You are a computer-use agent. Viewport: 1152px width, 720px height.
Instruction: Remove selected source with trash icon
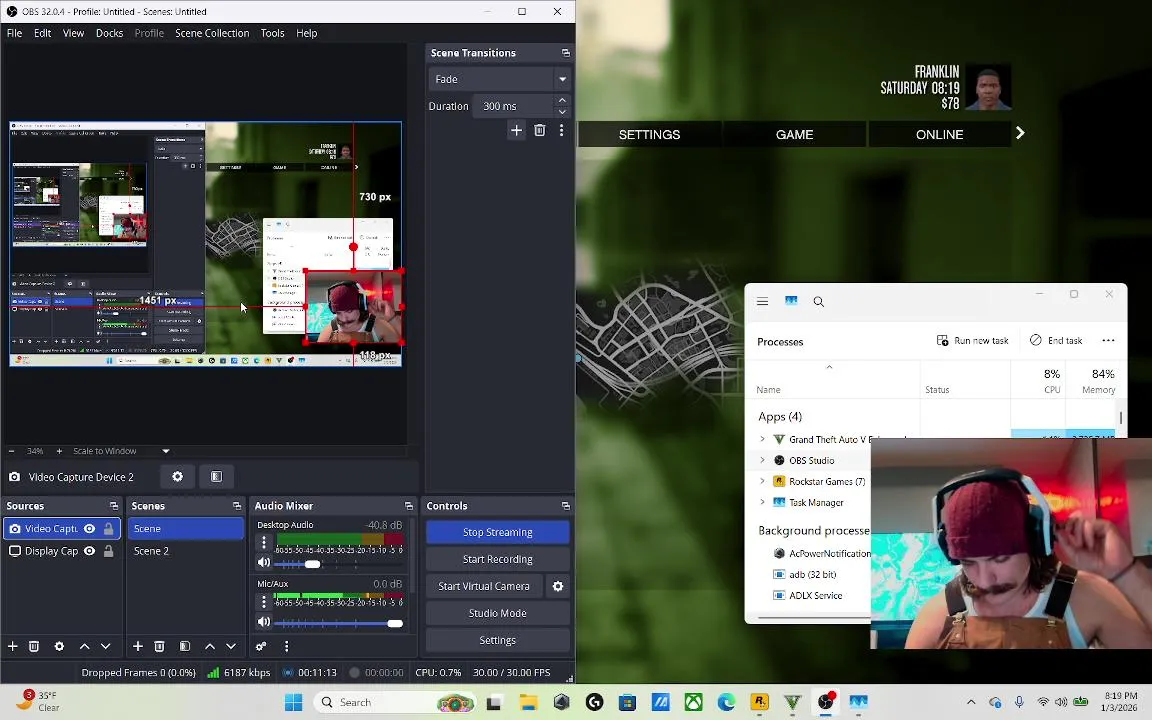point(34,647)
